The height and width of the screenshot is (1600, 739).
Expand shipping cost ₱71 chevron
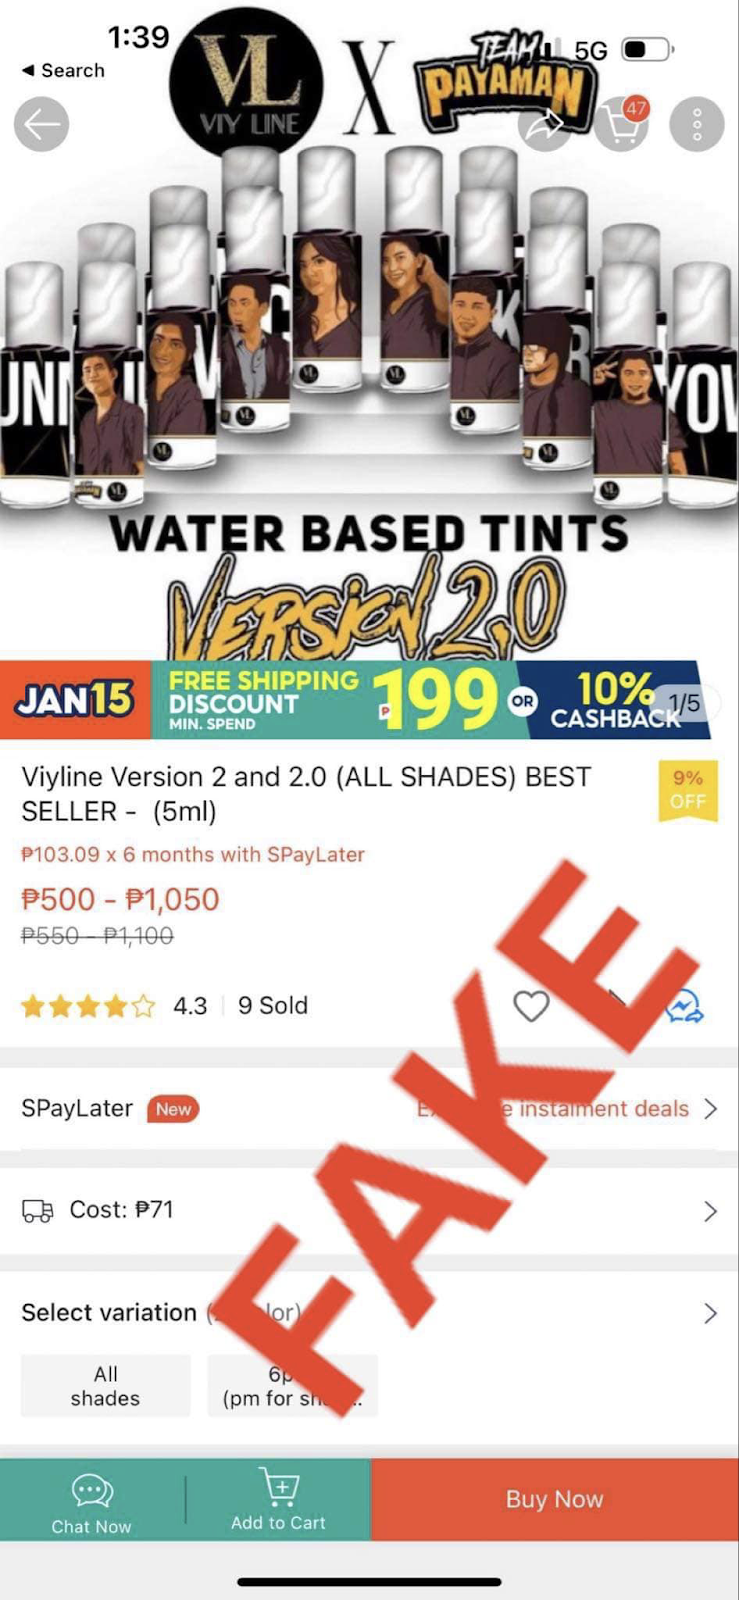(710, 1211)
